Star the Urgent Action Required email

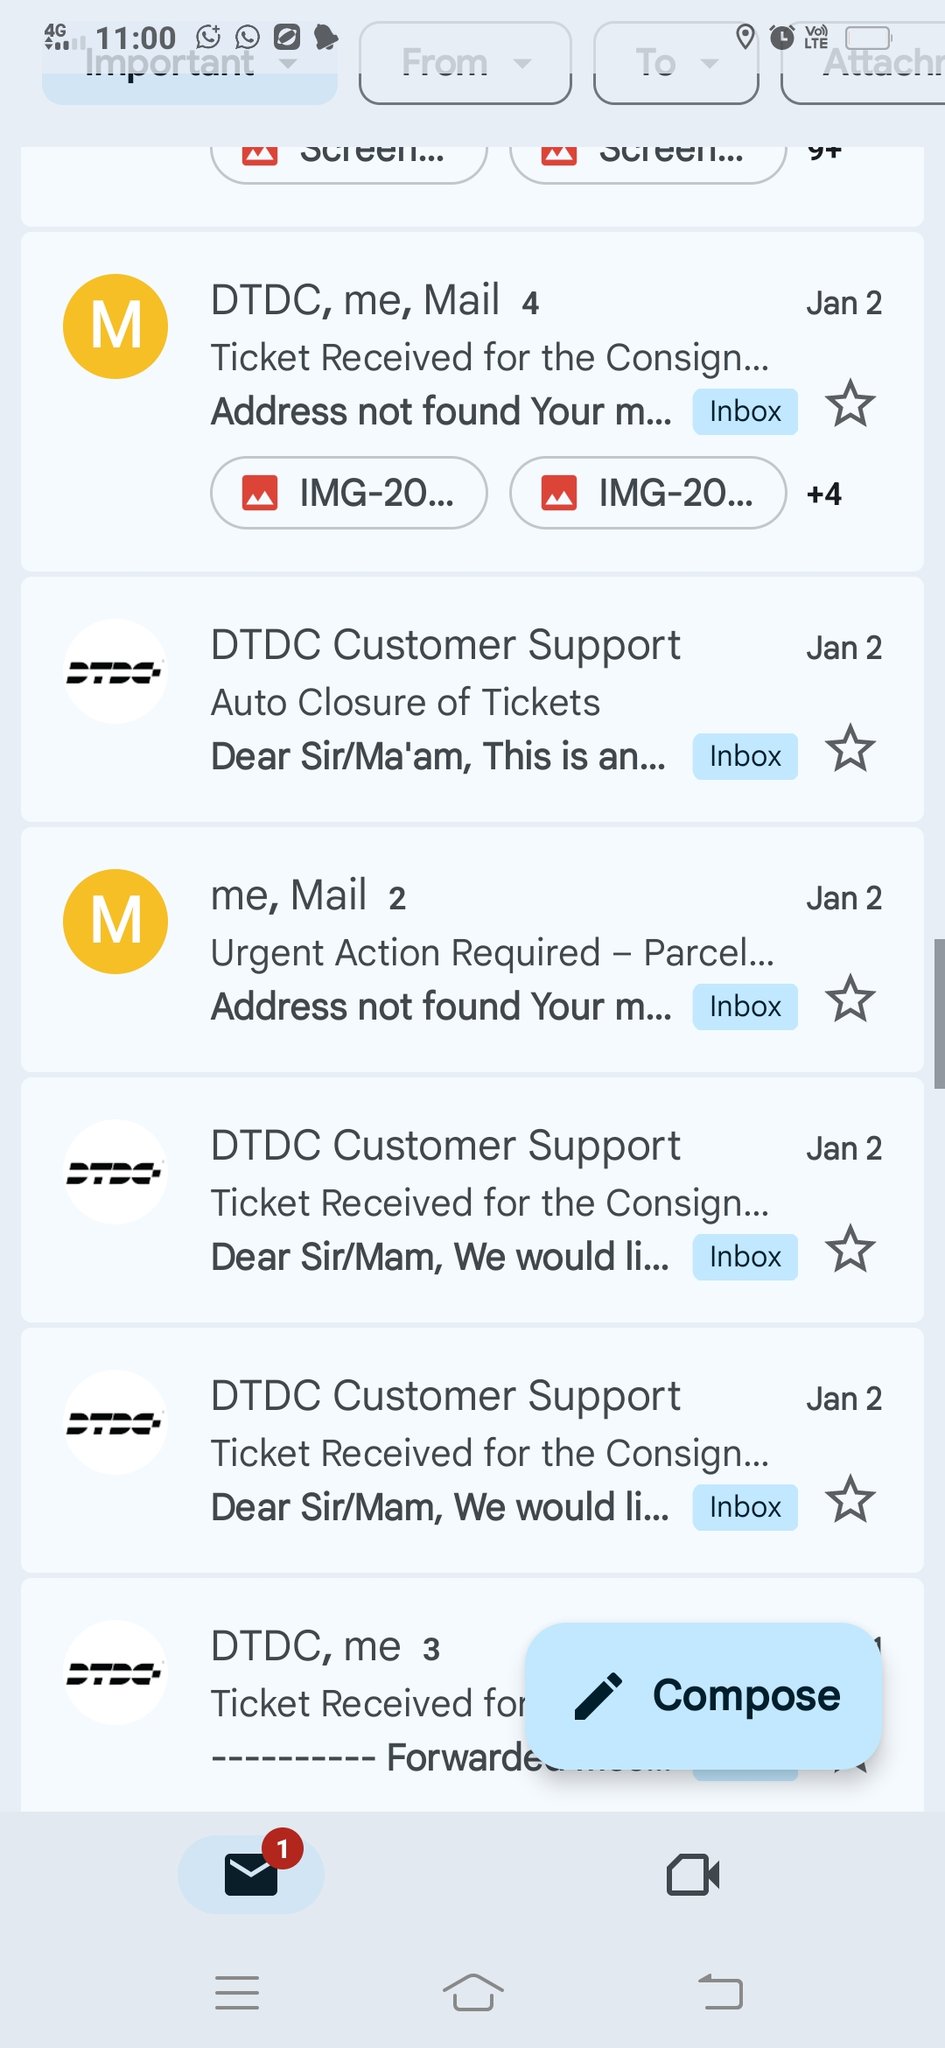(850, 999)
